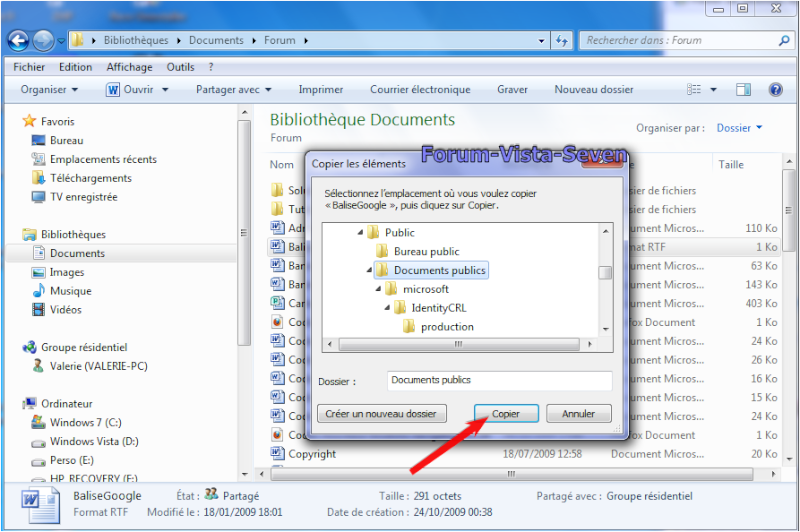The height and width of the screenshot is (532, 800).
Task: Select the Copyright file row
Action: pyautogui.click(x=524, y=454)
